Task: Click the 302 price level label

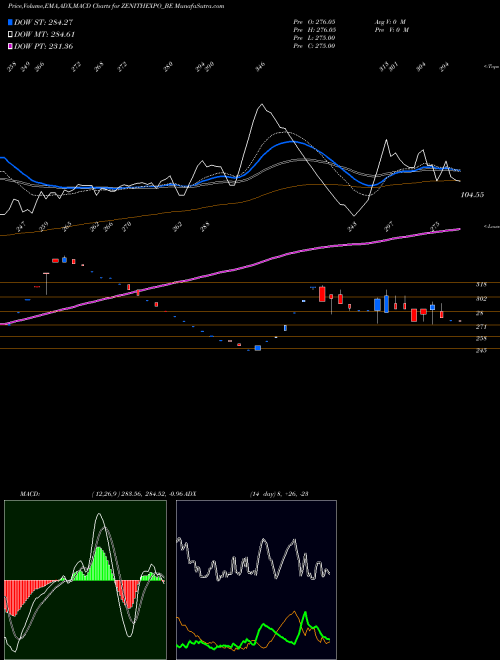Action: tap(481, 299)
